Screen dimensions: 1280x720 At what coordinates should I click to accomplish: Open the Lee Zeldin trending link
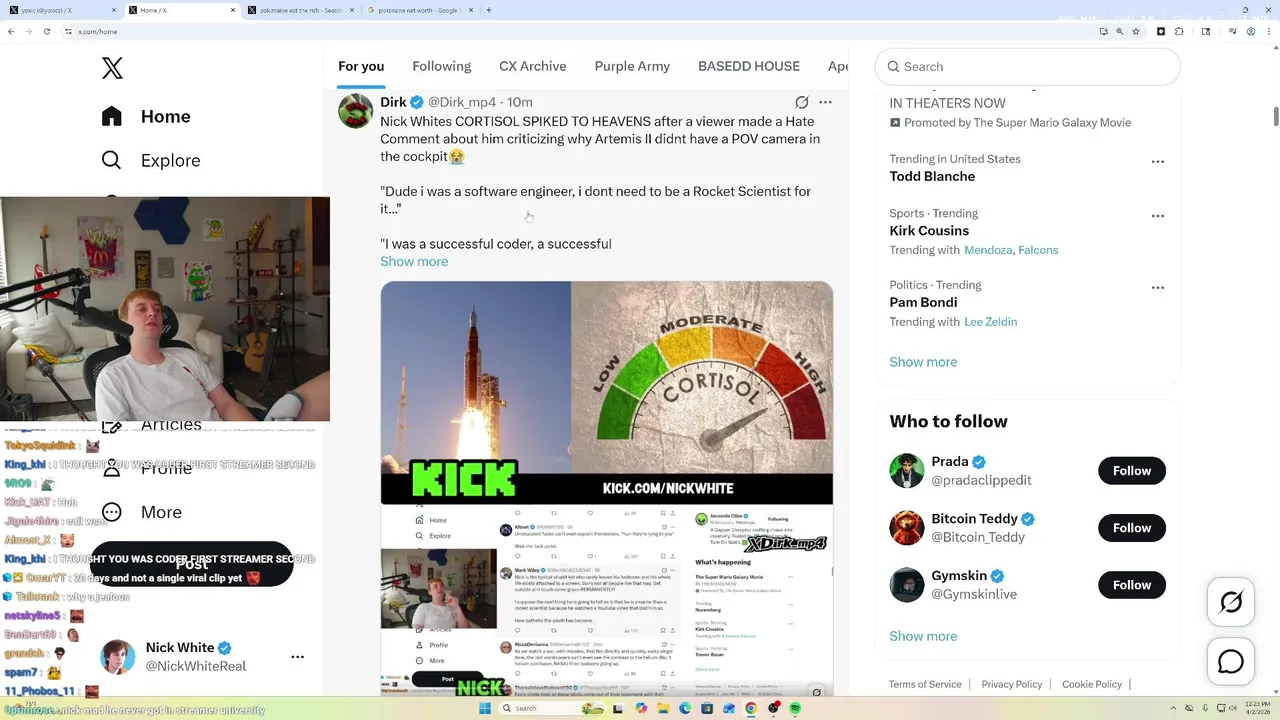pyautogui.click(x=991, y=322)
